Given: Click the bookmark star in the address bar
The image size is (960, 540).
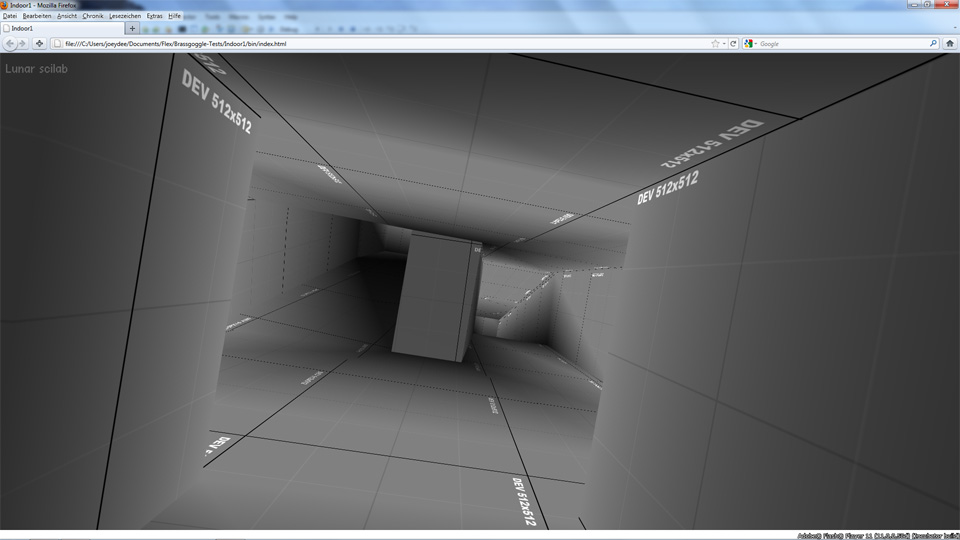Looking at the screenshot, I should (x=715, y=44).
